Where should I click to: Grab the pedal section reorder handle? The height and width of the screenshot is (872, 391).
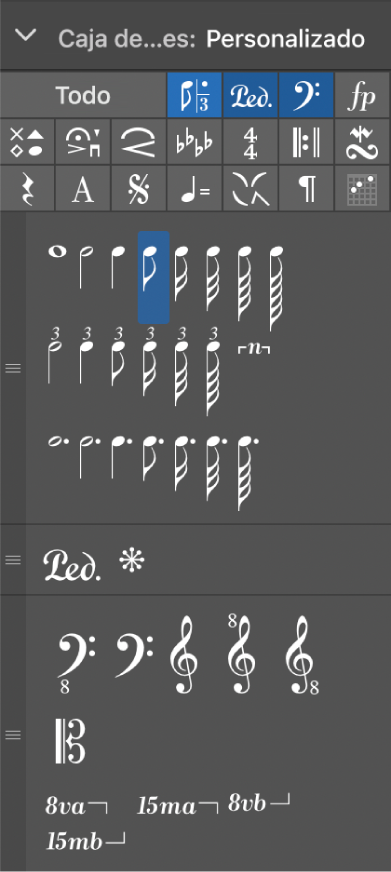[13, 560]
